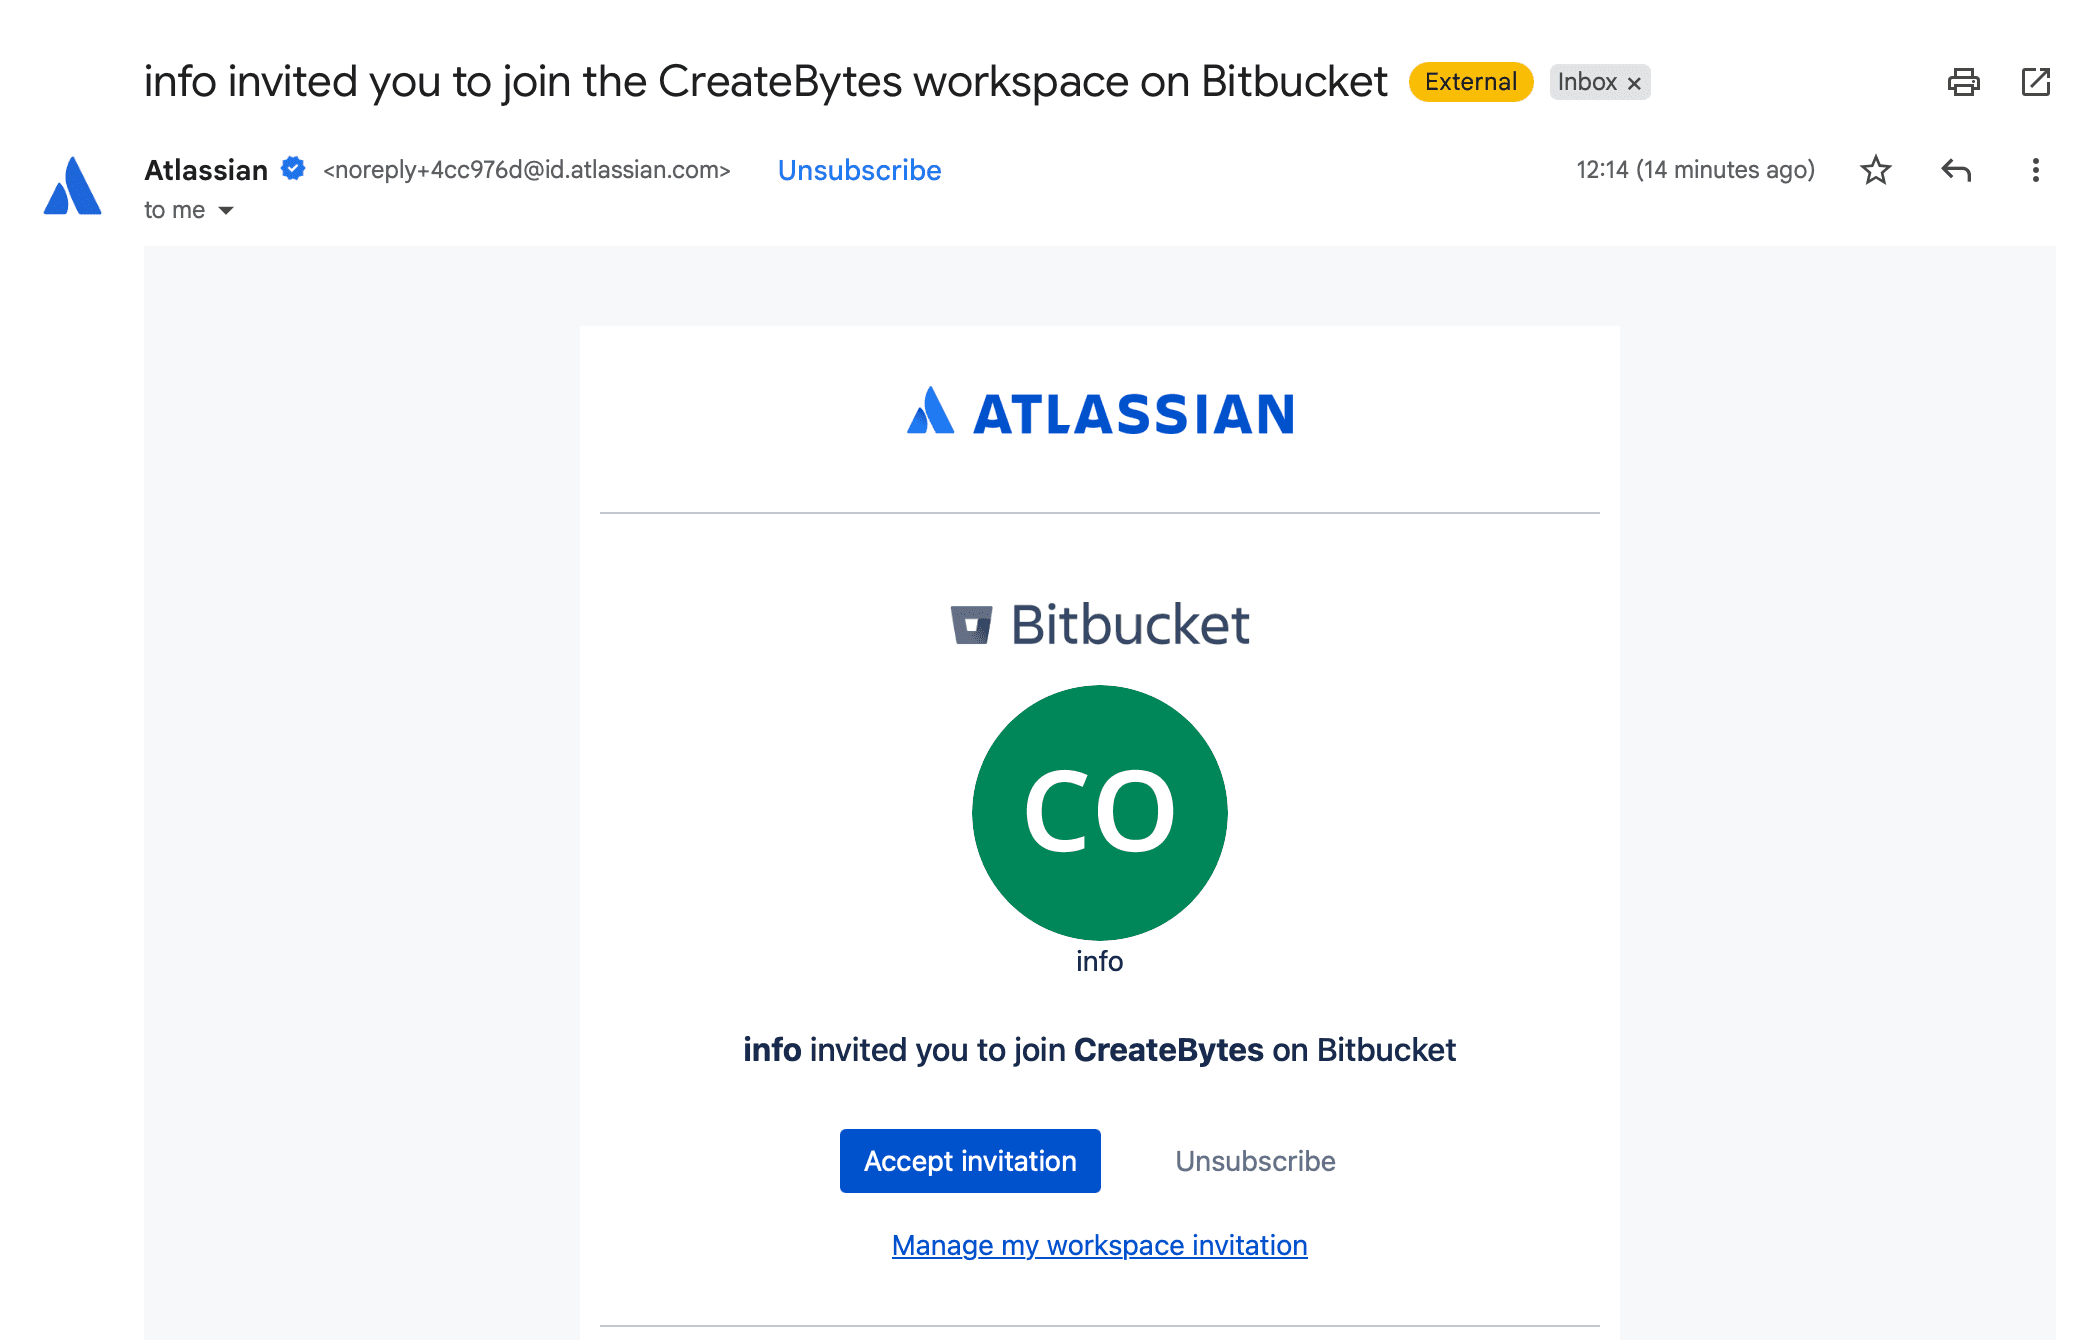Open Manage my workspace invitation link
The height and width of the screenshot is (1340, 2076).
coord(1099,1245)
